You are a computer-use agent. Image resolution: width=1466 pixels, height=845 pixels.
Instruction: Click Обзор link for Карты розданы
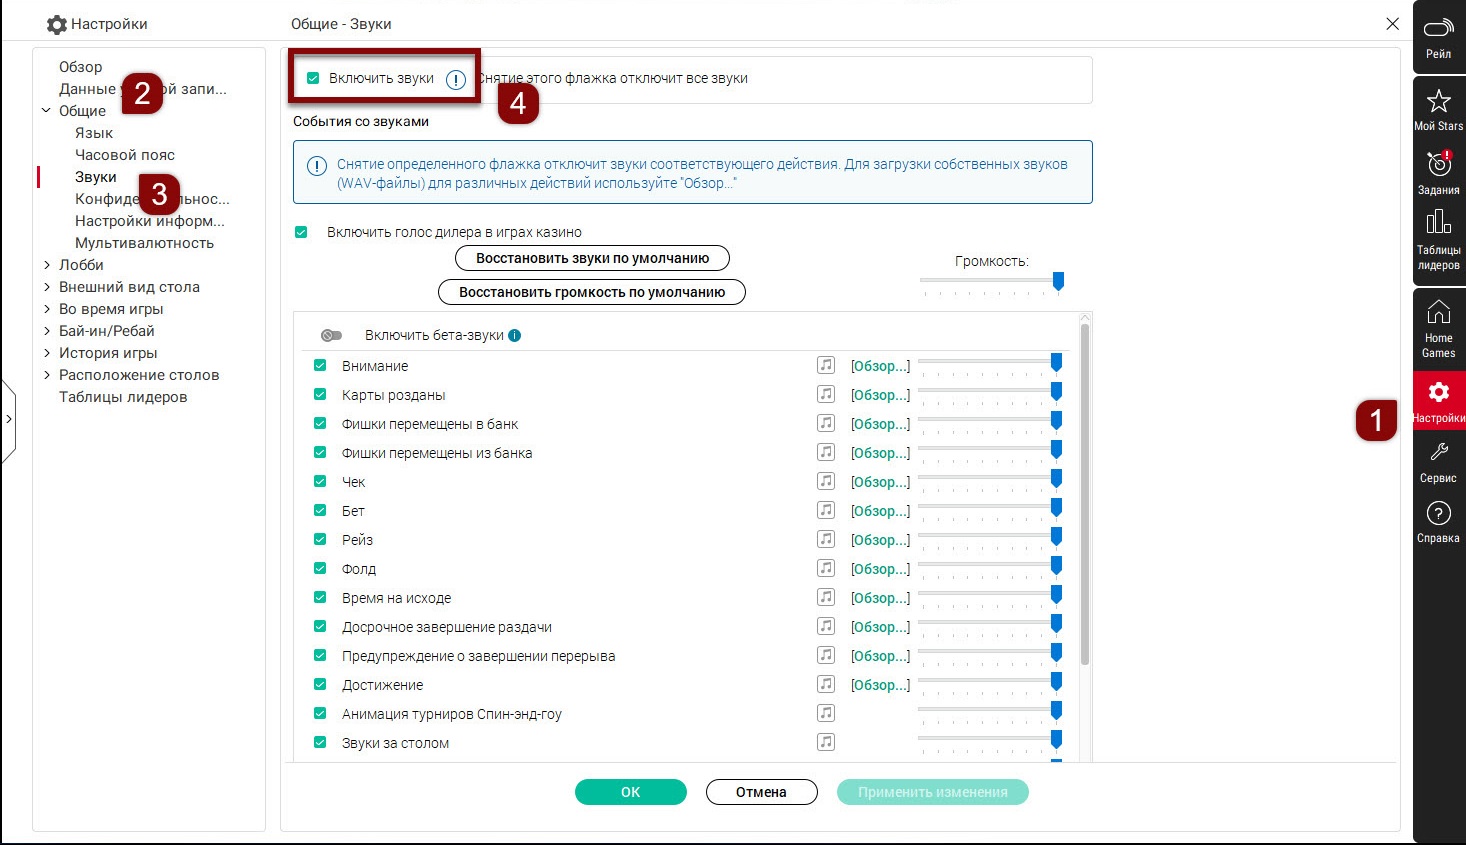[x=880, y=395]
